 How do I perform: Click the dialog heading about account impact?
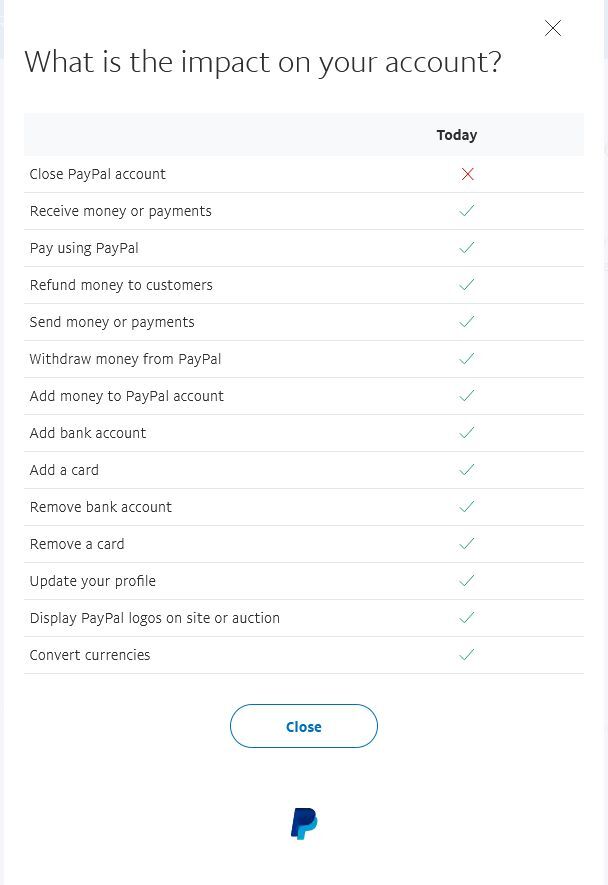pyautogui.click(x=263, y=63)
